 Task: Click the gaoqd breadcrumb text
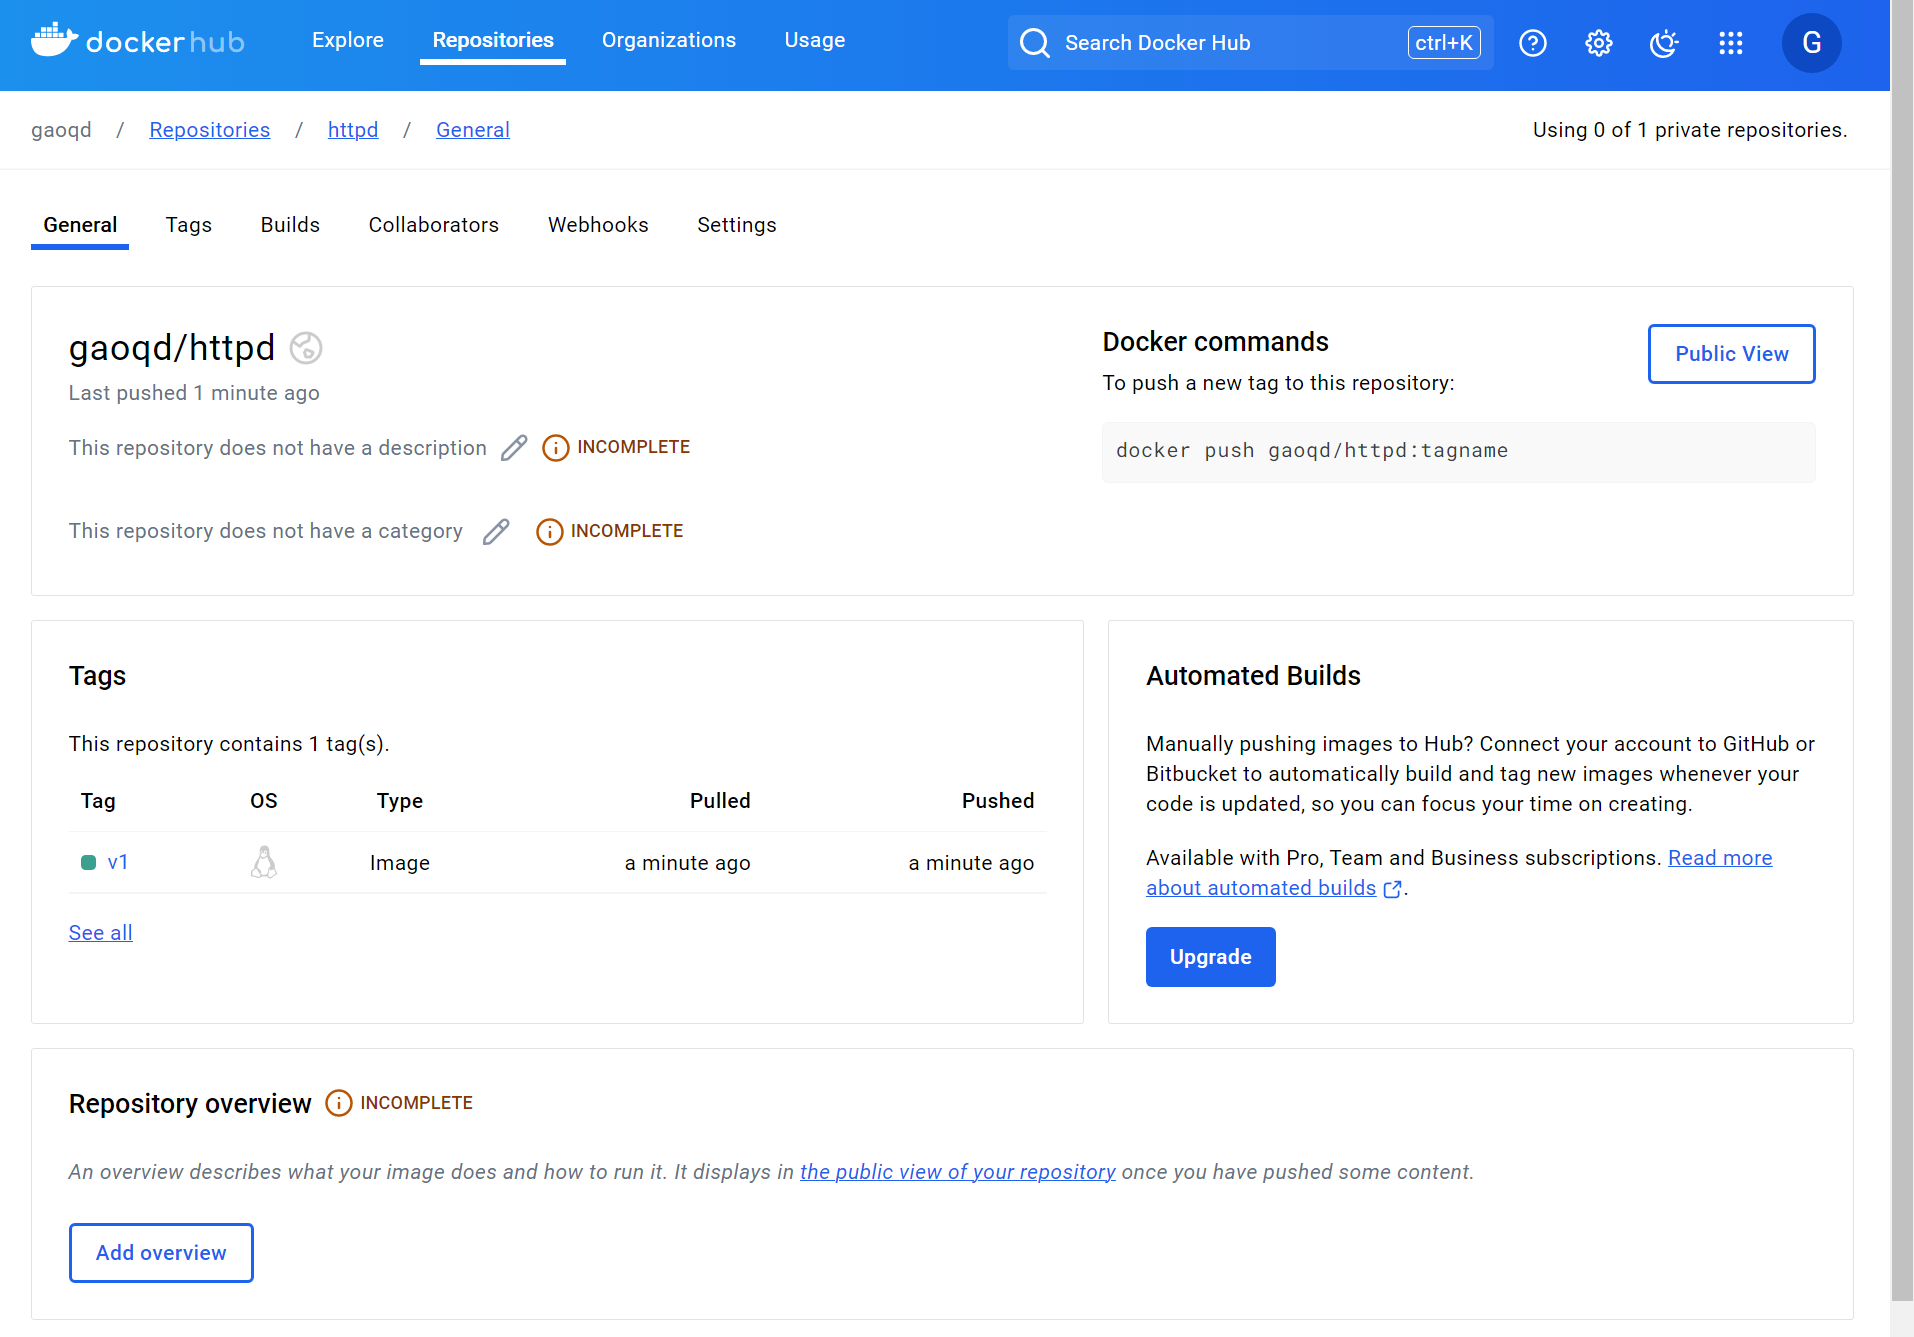[61, 130]
